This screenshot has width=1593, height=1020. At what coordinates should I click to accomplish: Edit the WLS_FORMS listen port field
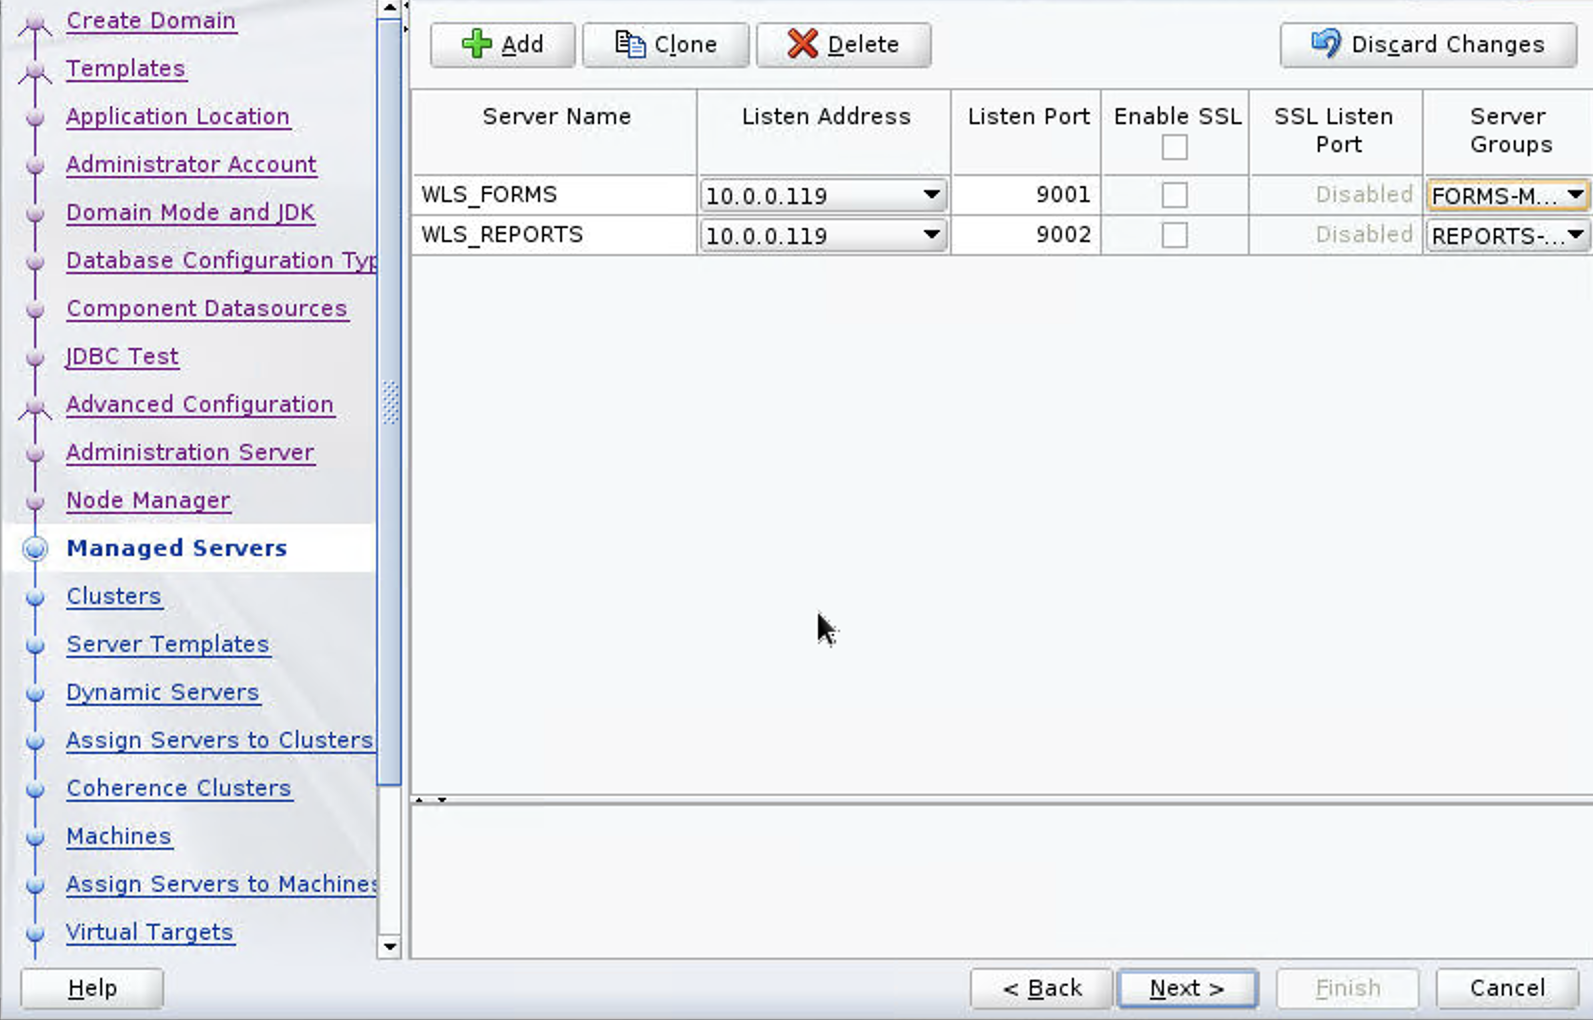[1026, 195]
